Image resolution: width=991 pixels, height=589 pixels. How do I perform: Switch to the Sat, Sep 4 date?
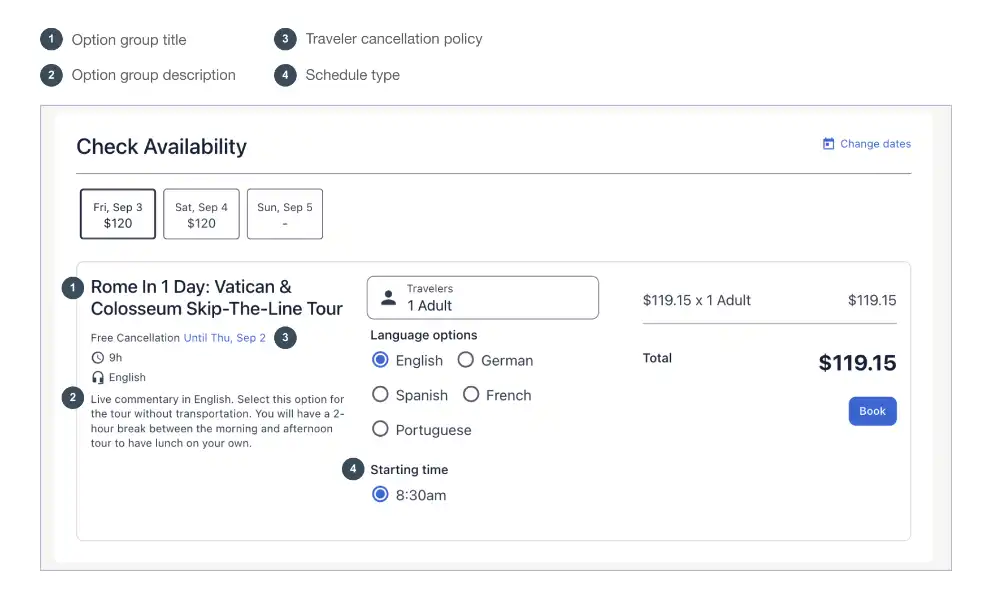click(x=201, y=214)
